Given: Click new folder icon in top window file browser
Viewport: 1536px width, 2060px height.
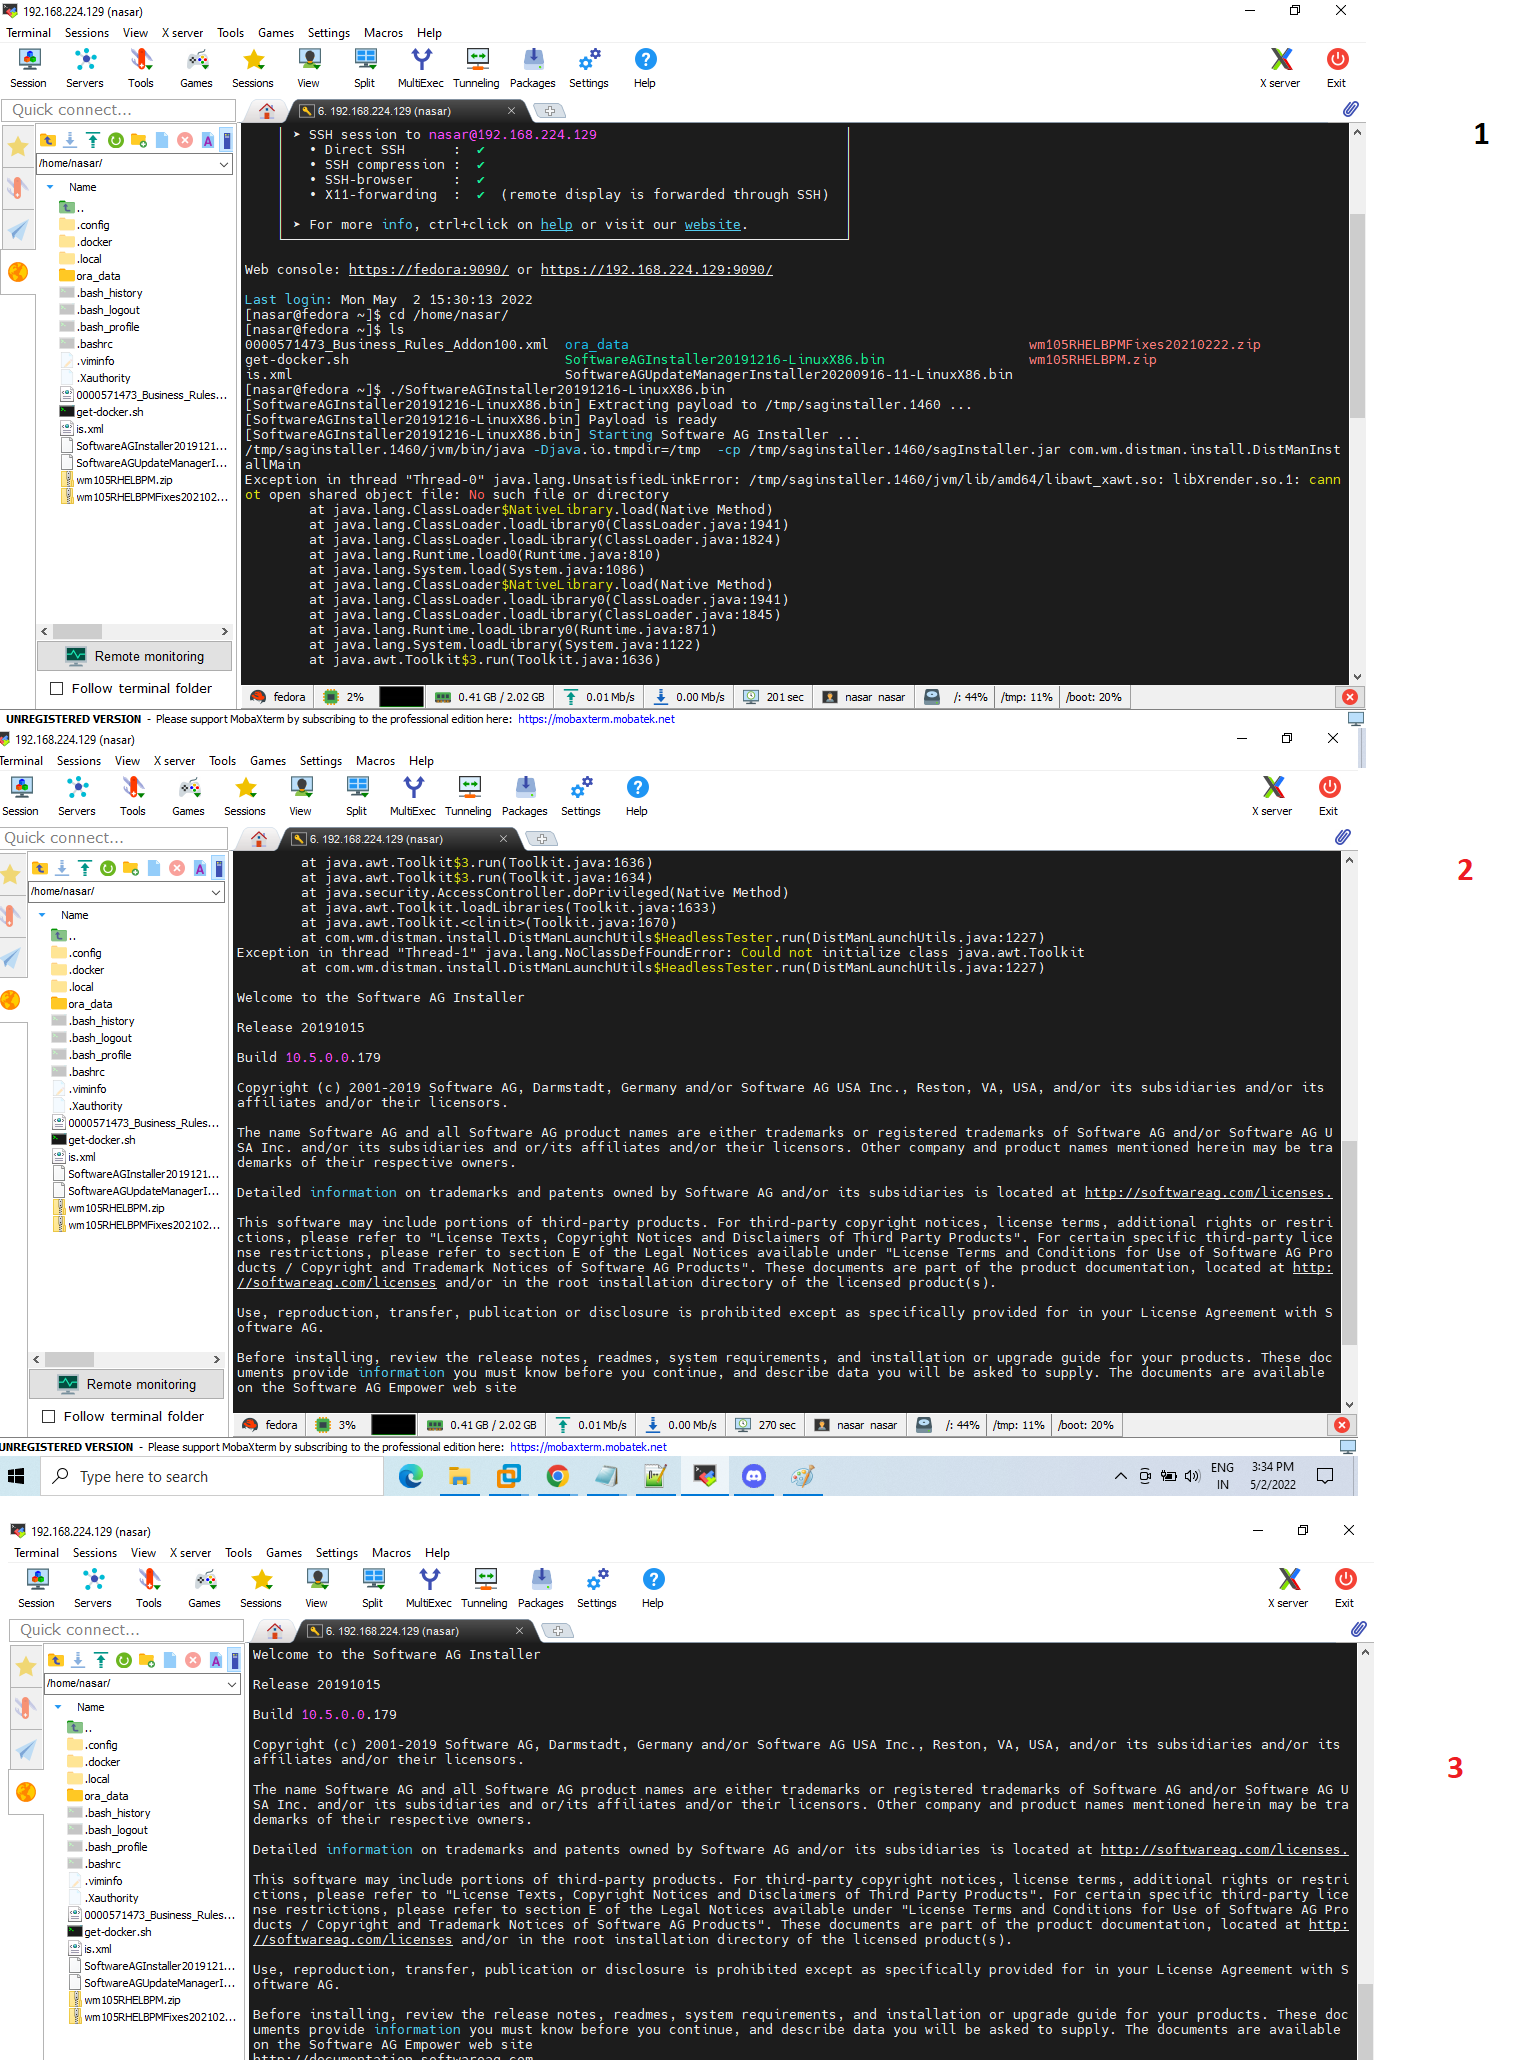Looking at the screenshot, I should tap(139, 140).
